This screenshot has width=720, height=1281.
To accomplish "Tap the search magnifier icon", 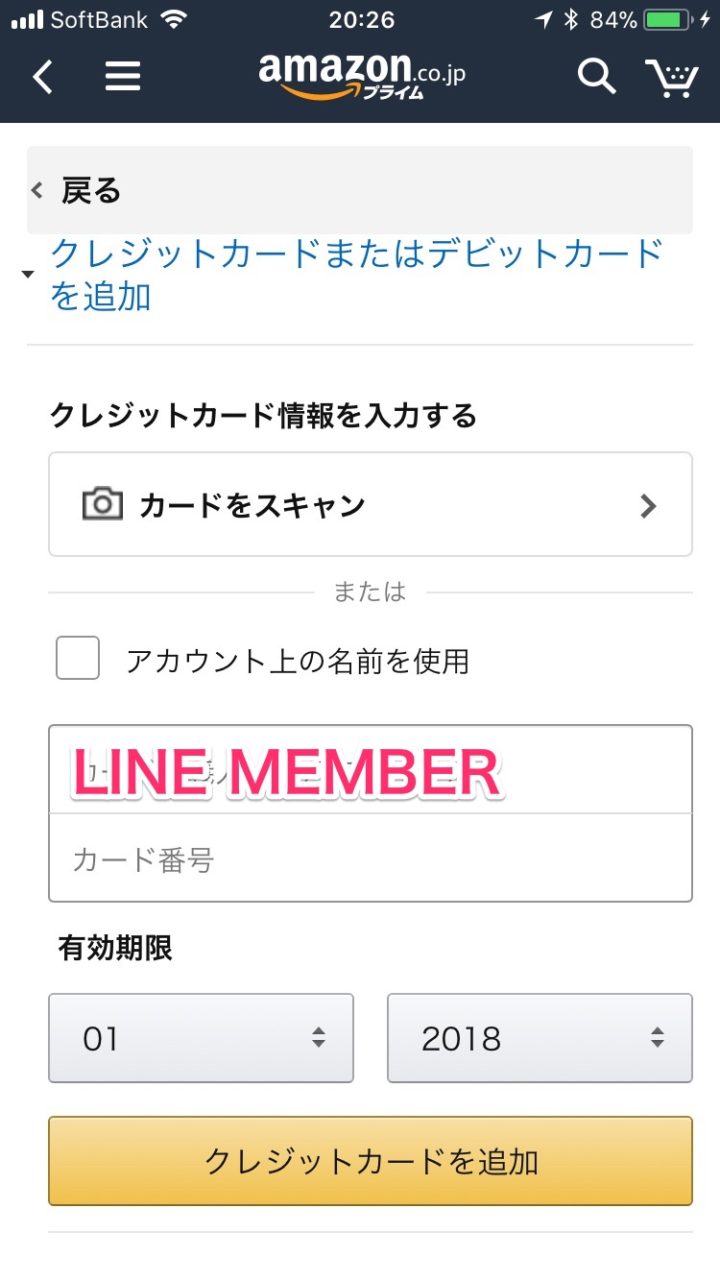I will click(x=596, y=76).
